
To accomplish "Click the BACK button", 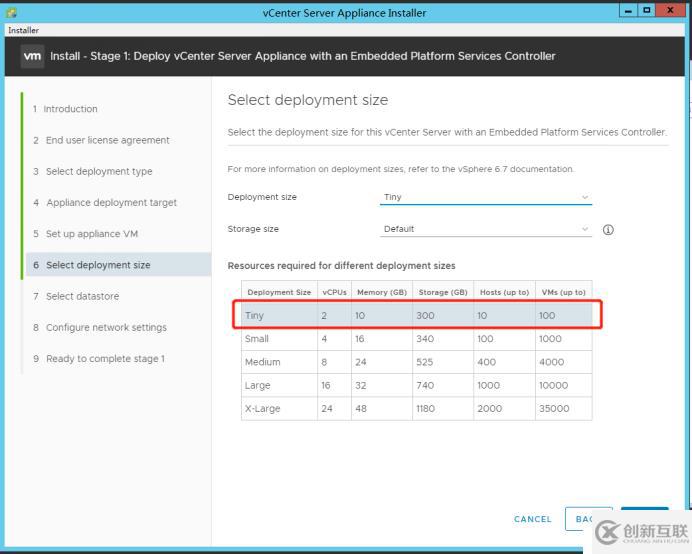I will coord(588,519).
